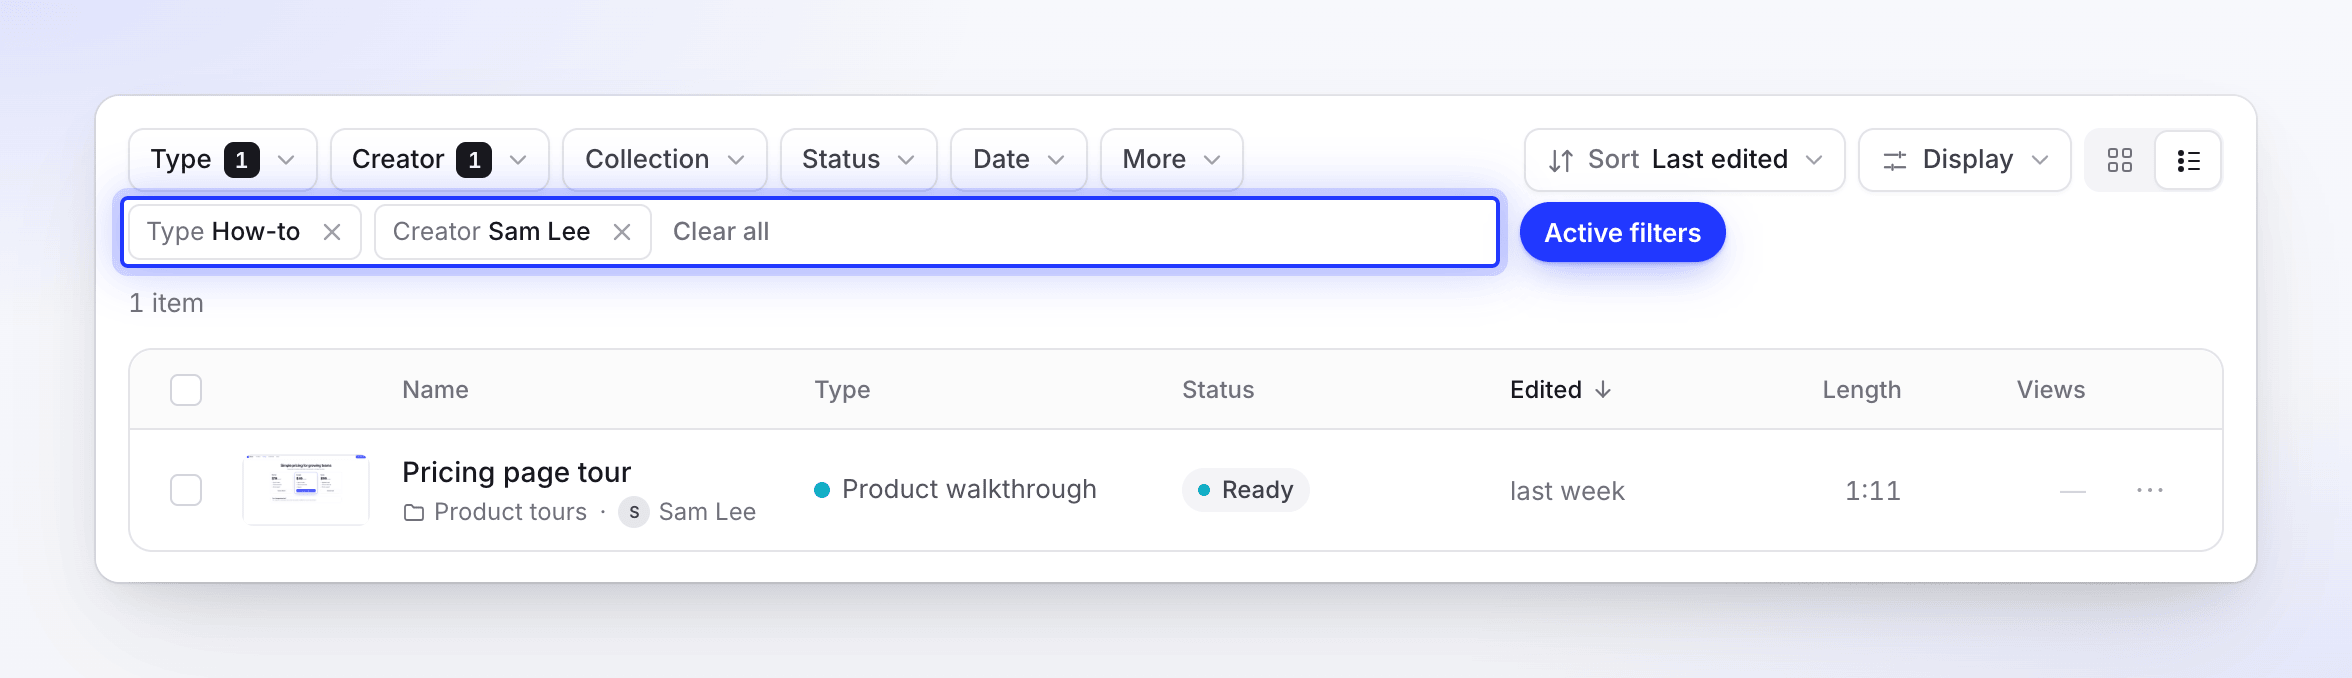This screenshot has width=2352, height=678.
Task: Change the Sort Last edited option
Action: 1685,160
